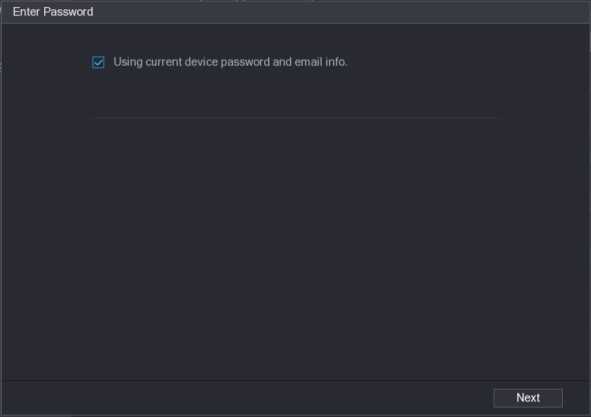Click the blue checkmark icon
The image size is (591, 417).
pos(98,62)
